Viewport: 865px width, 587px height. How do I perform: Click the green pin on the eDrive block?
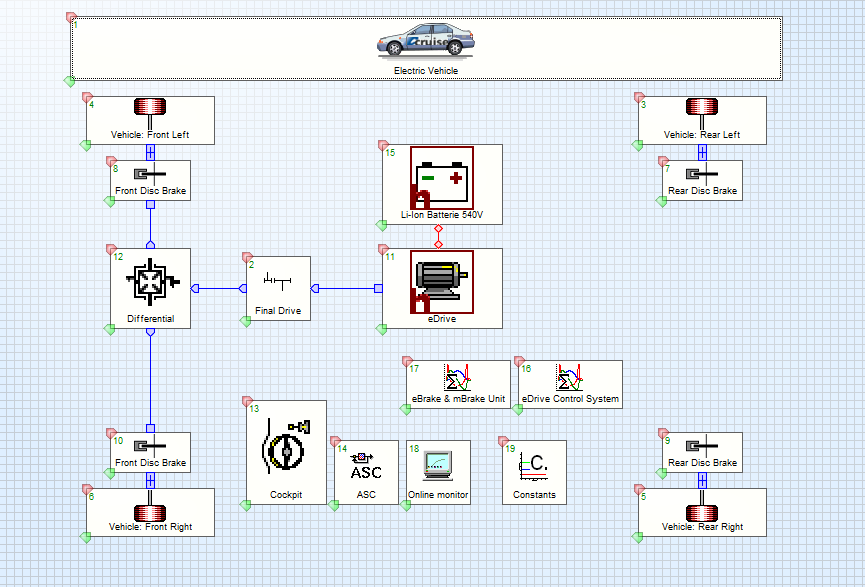tap(381, 329)
